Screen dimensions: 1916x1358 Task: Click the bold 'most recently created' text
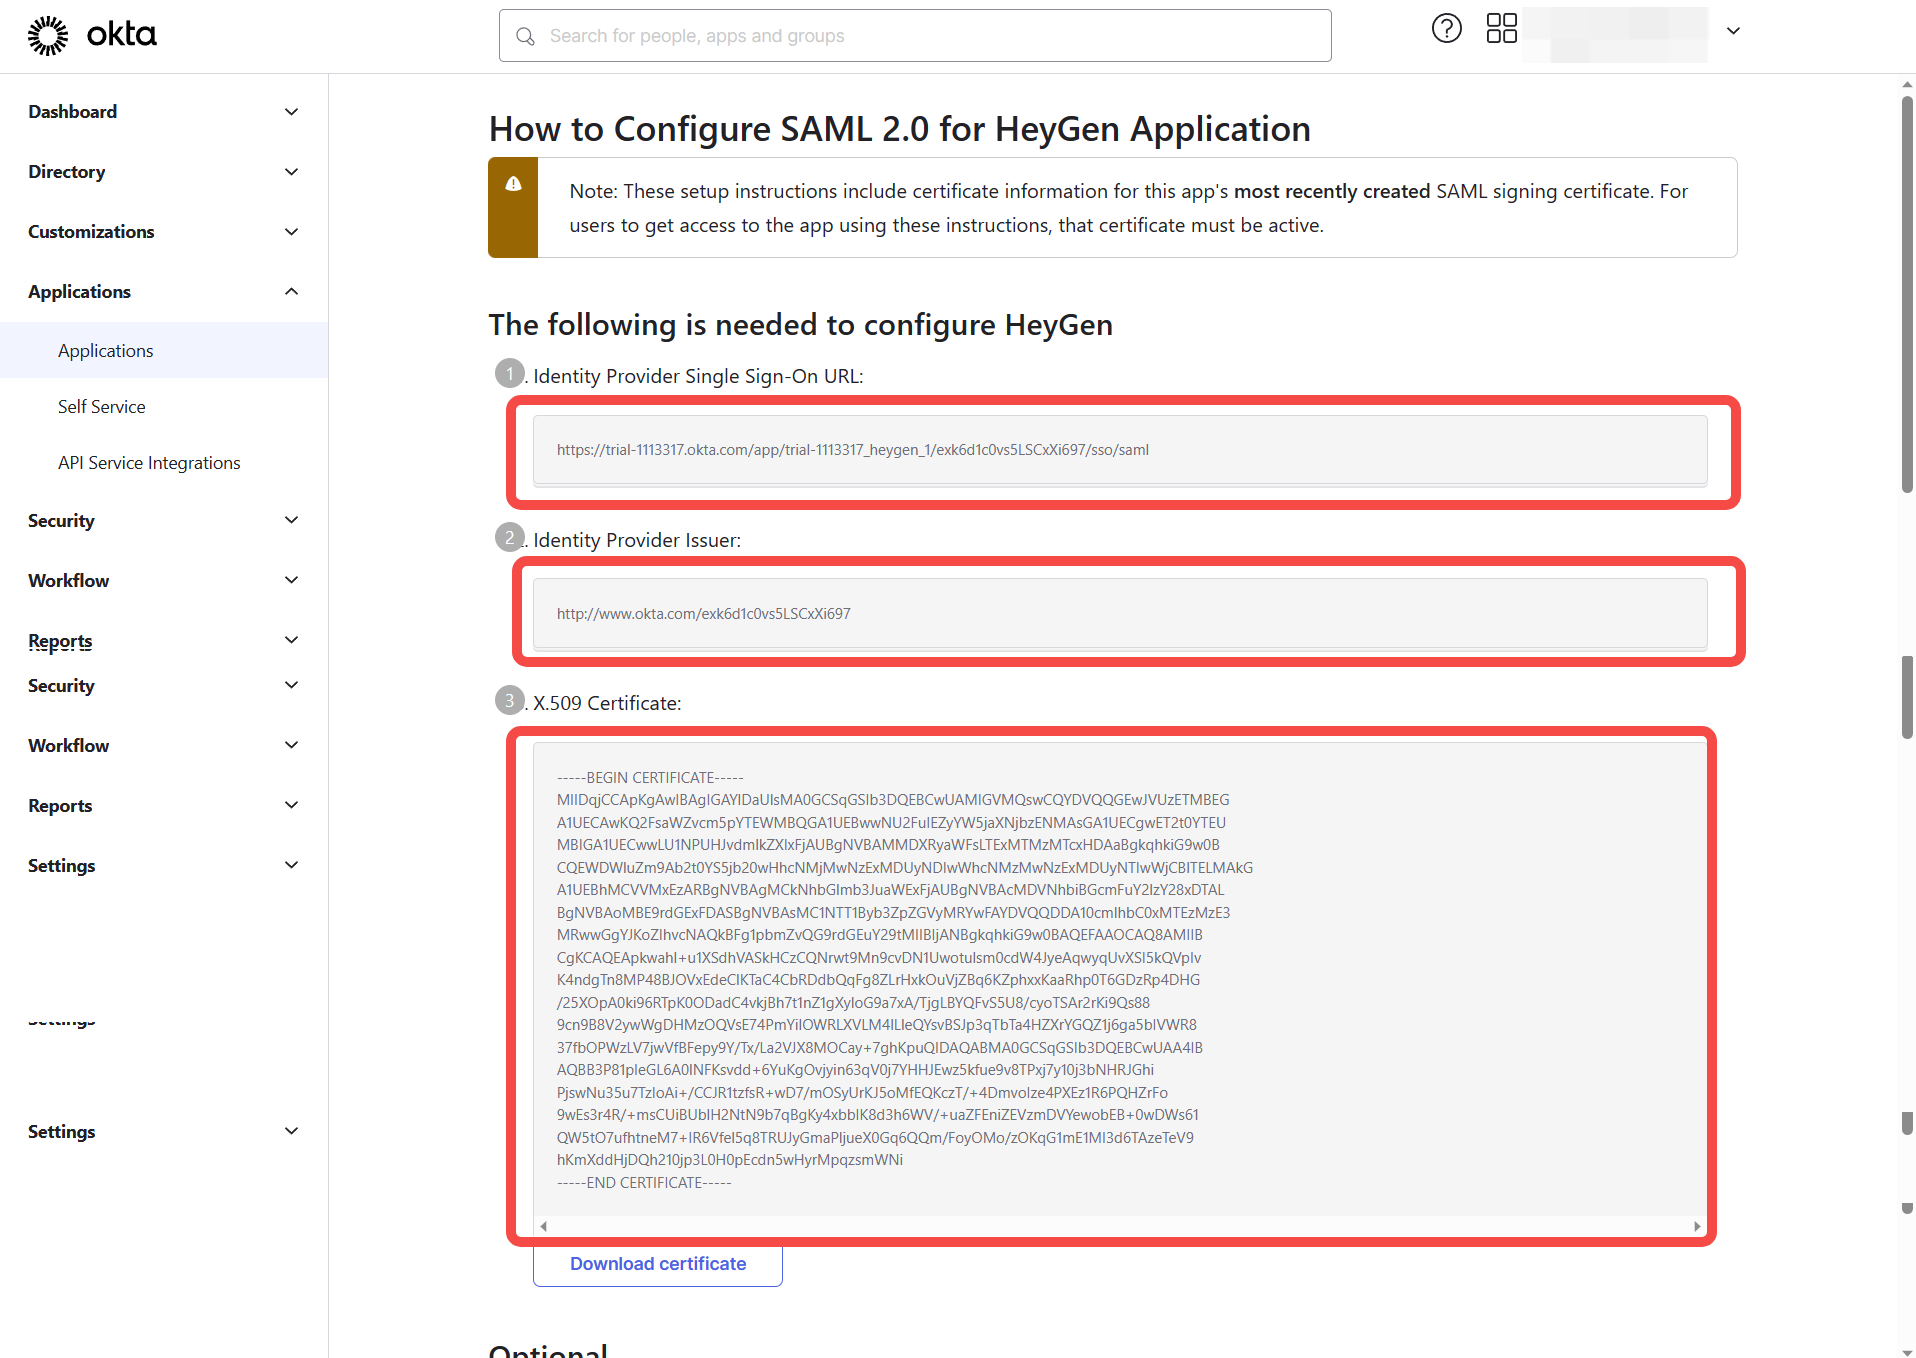pos(1332,191)
